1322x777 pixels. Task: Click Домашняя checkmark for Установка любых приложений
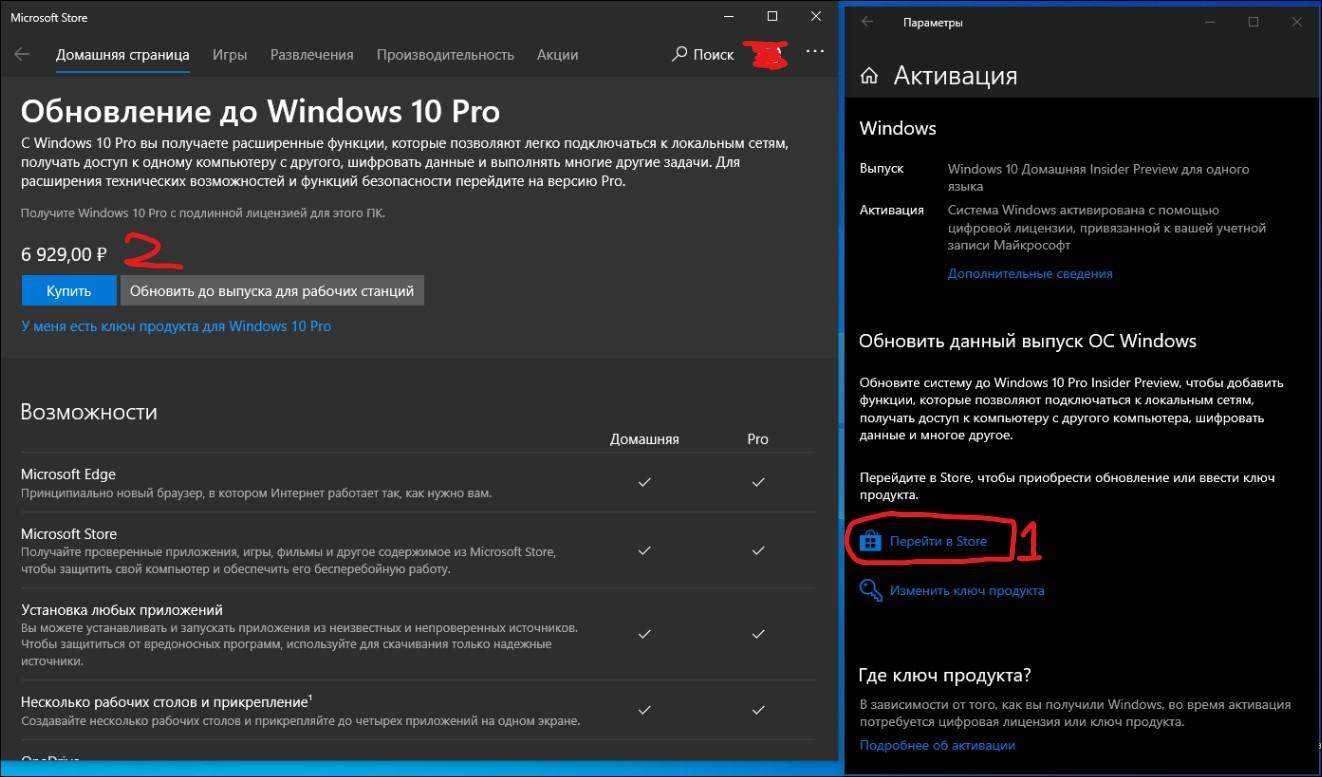click(x=644, y=634)
